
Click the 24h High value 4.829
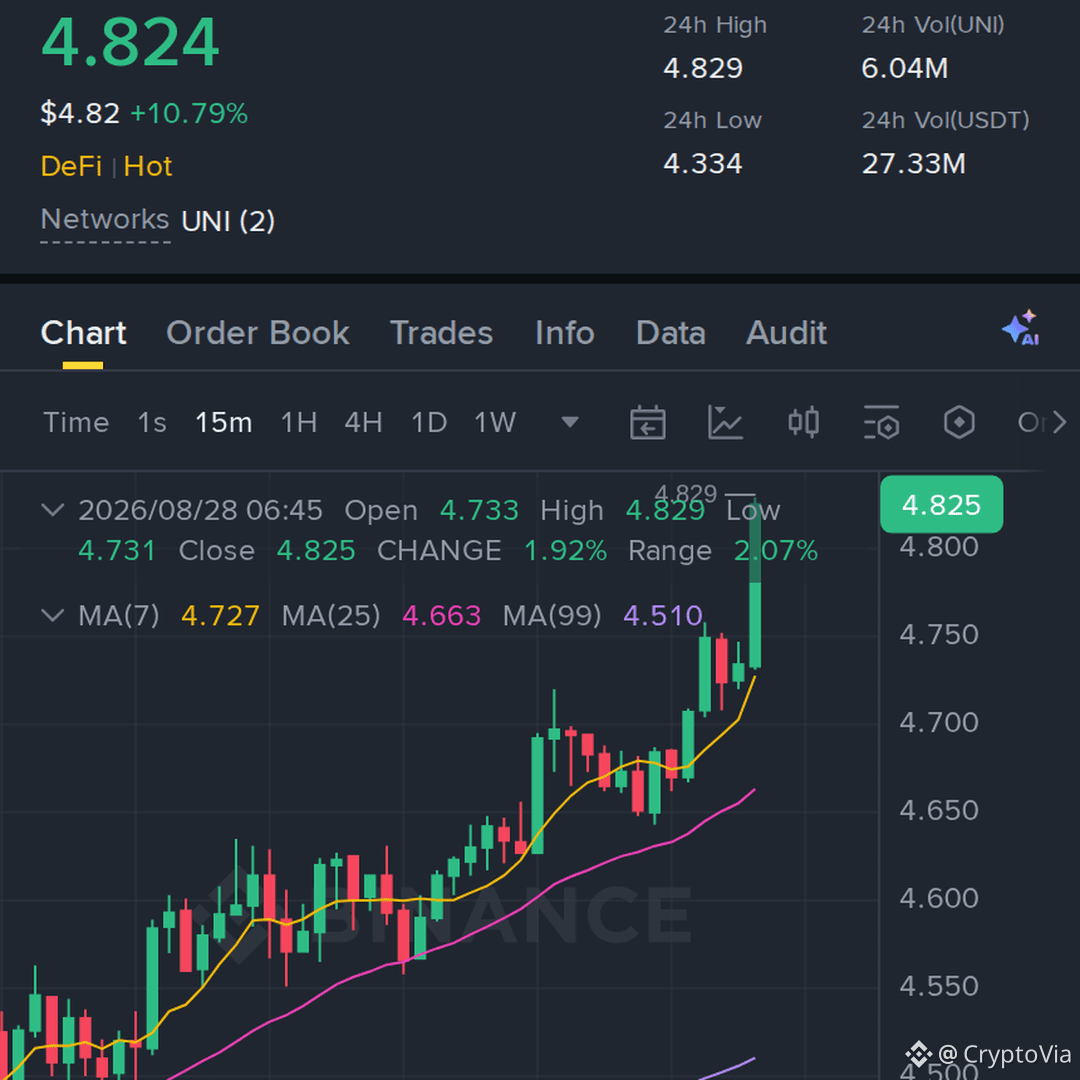point(703,68)
